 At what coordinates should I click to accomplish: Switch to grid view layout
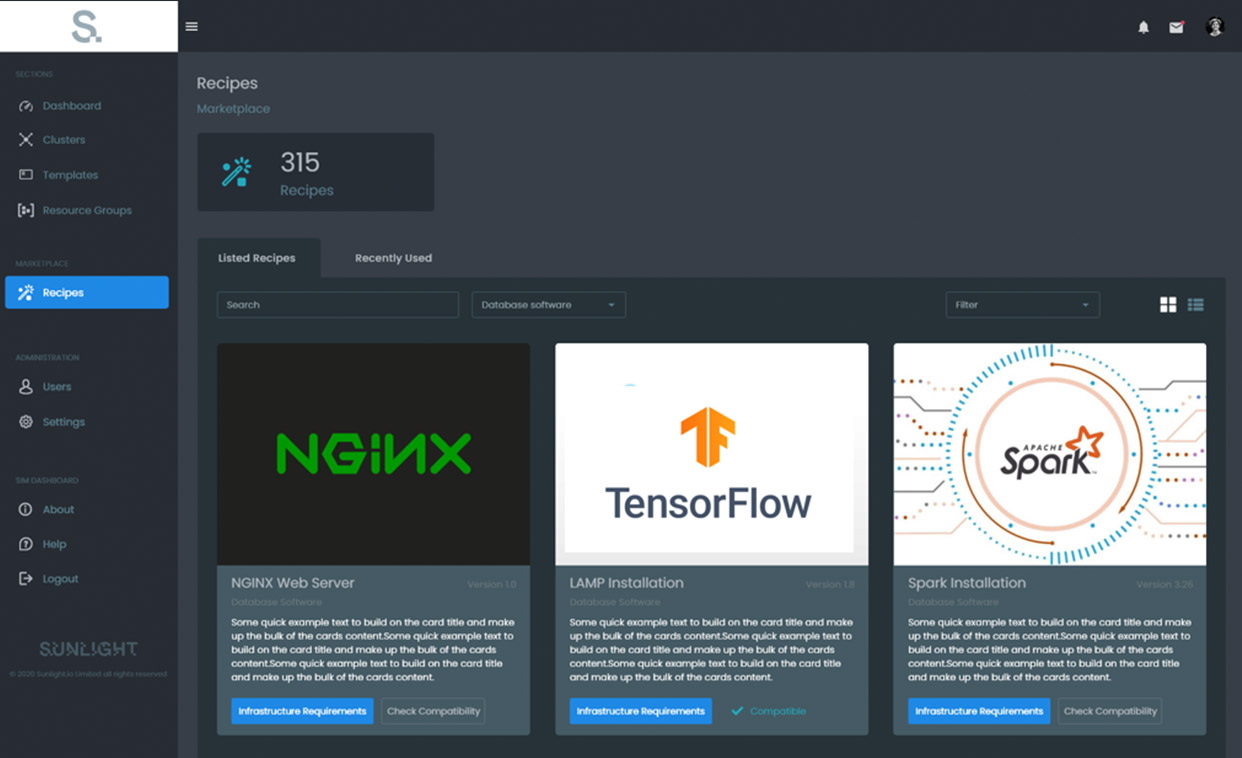pos(1168,305)
